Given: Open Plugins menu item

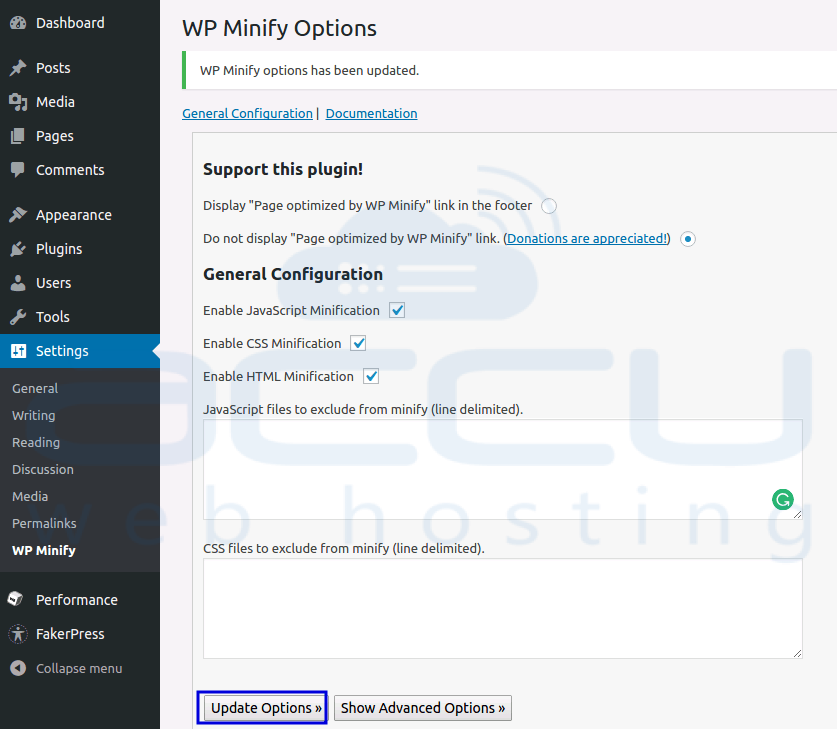Looking at the screenshot, I should (80, 249).
